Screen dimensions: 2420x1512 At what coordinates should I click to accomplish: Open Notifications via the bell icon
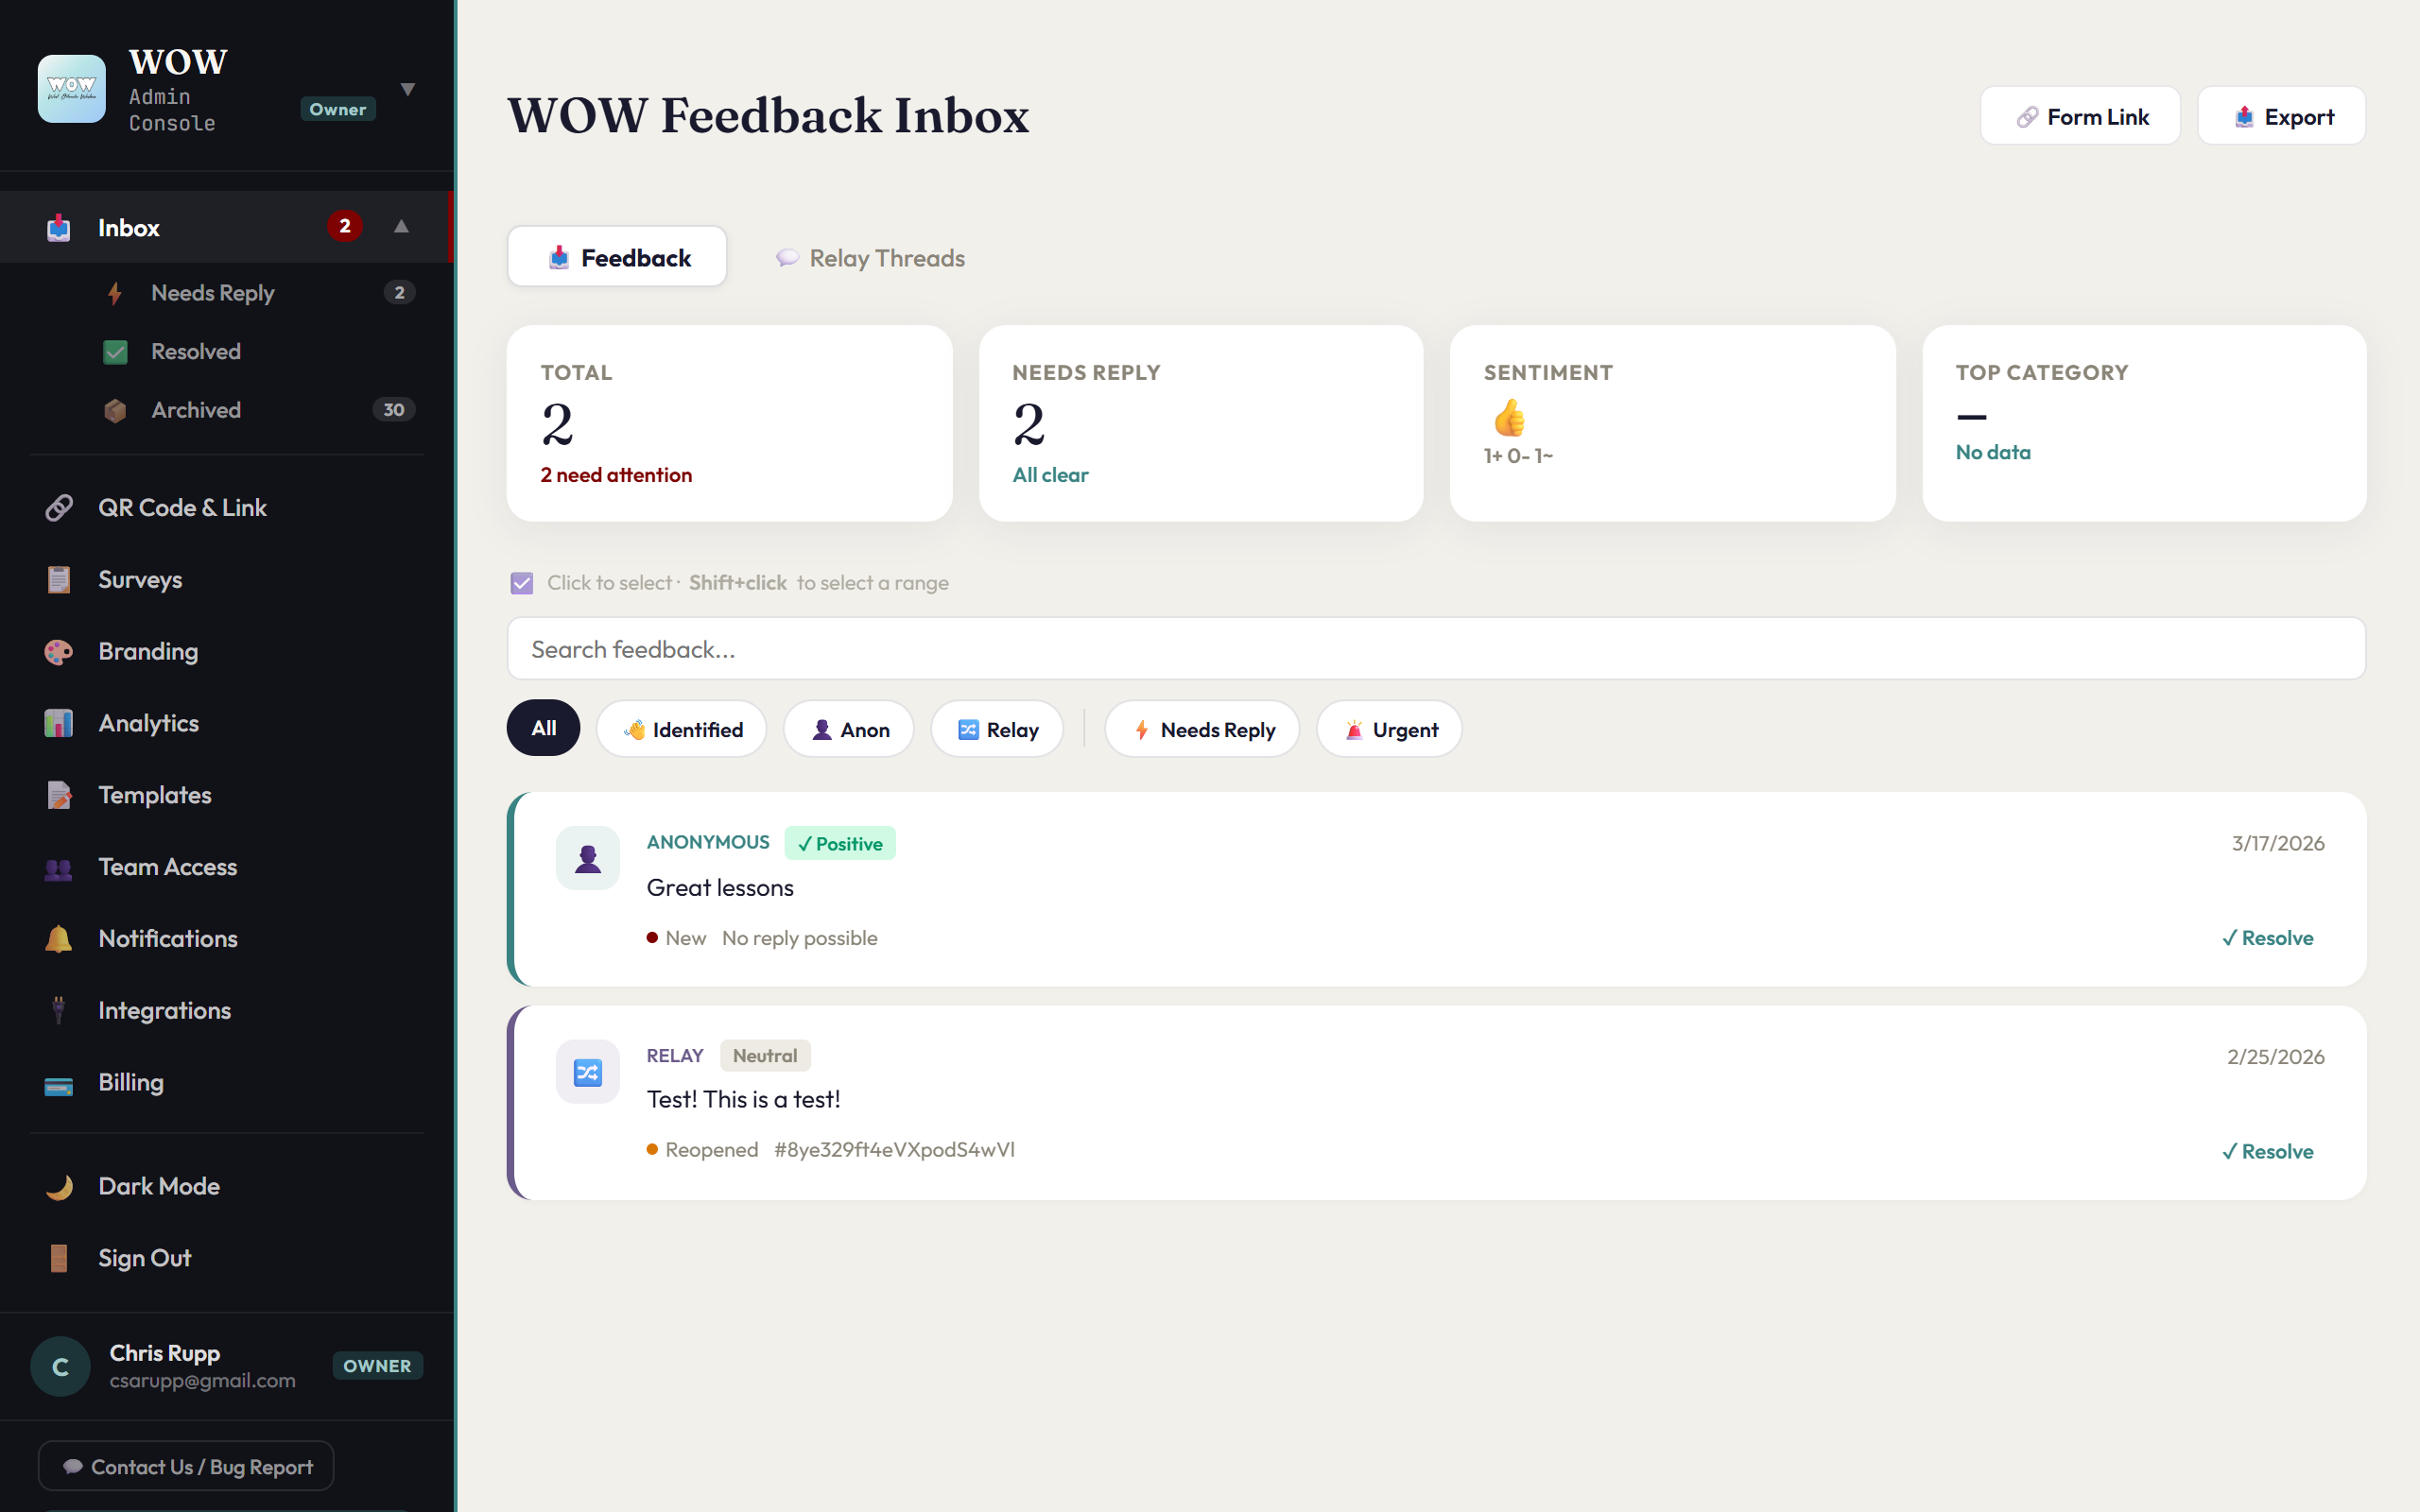pyautogui.click(x=58, y=938)
